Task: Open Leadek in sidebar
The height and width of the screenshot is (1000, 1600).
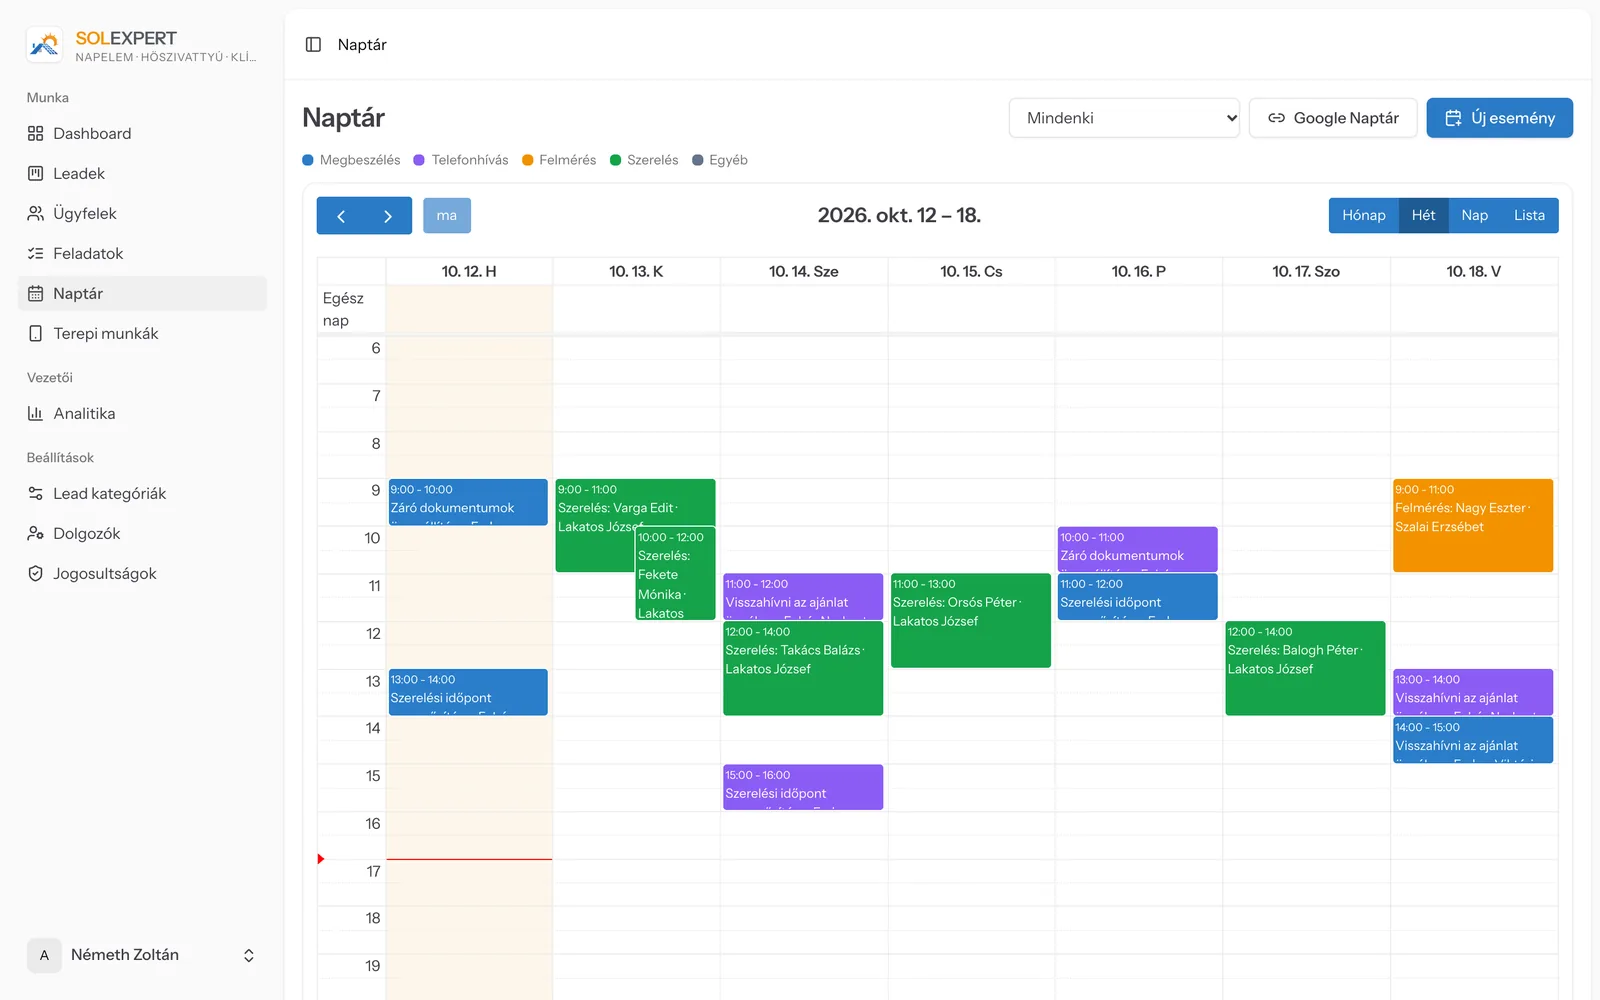Action: [x=142, y=174]
